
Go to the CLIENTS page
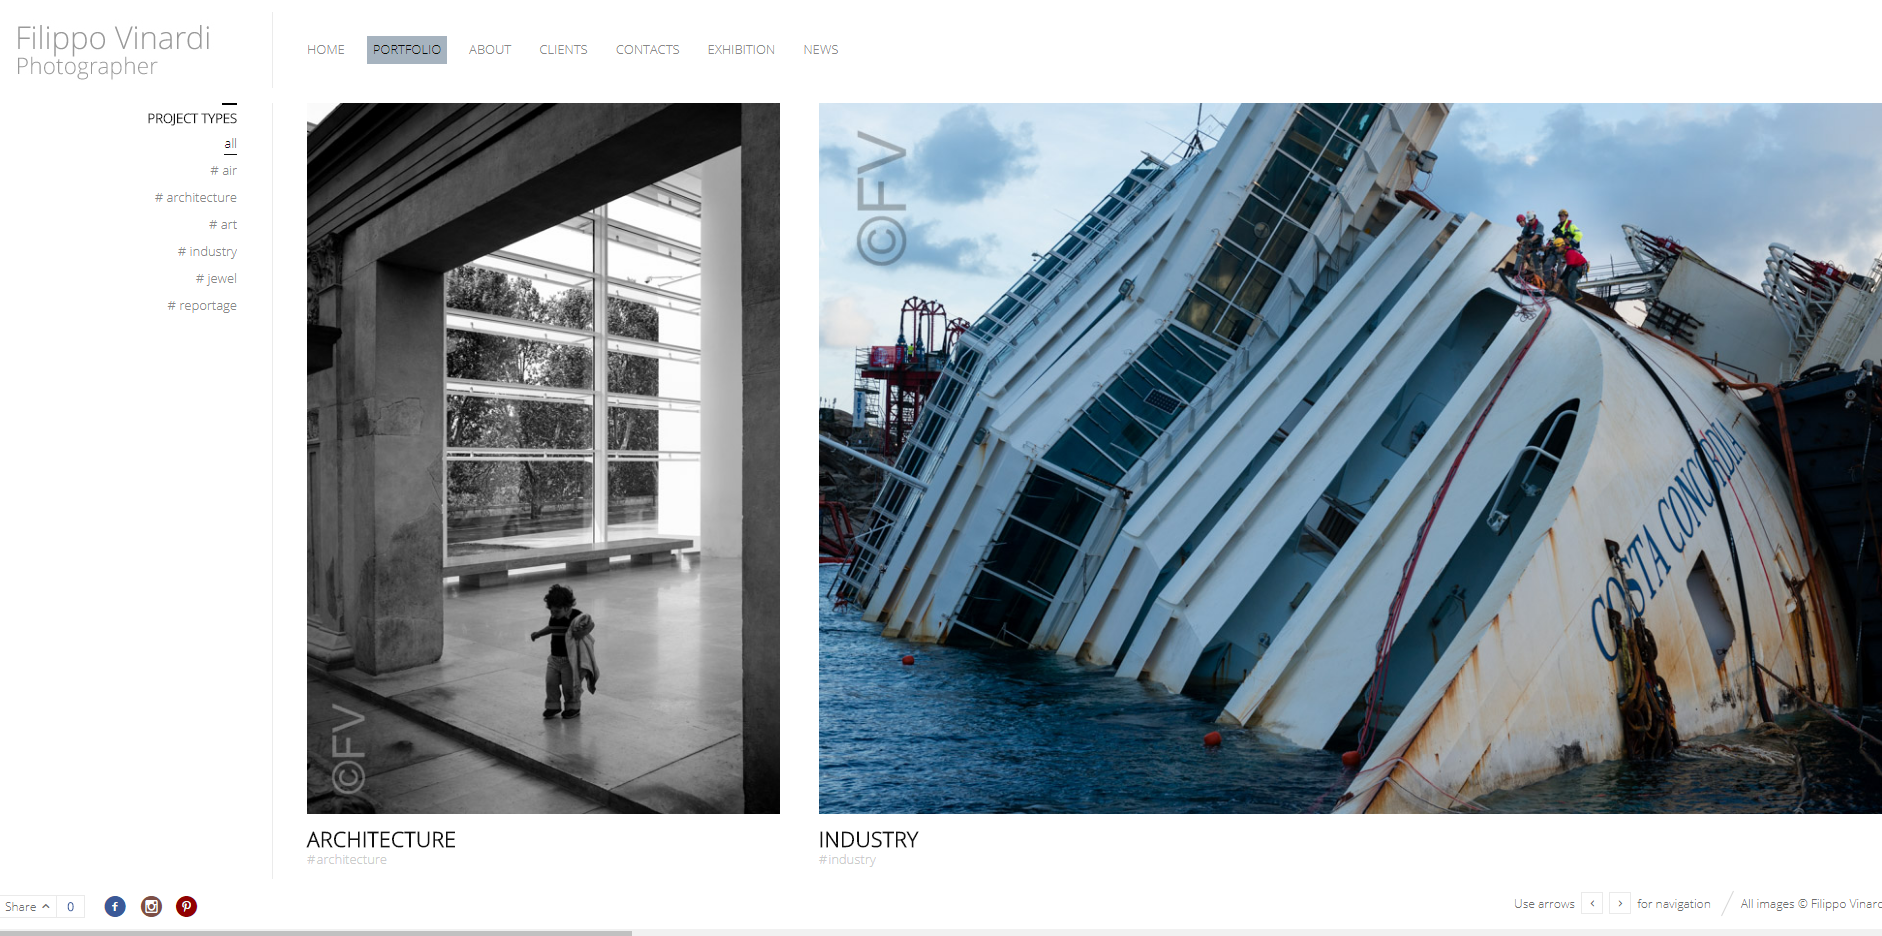[563, 49]
